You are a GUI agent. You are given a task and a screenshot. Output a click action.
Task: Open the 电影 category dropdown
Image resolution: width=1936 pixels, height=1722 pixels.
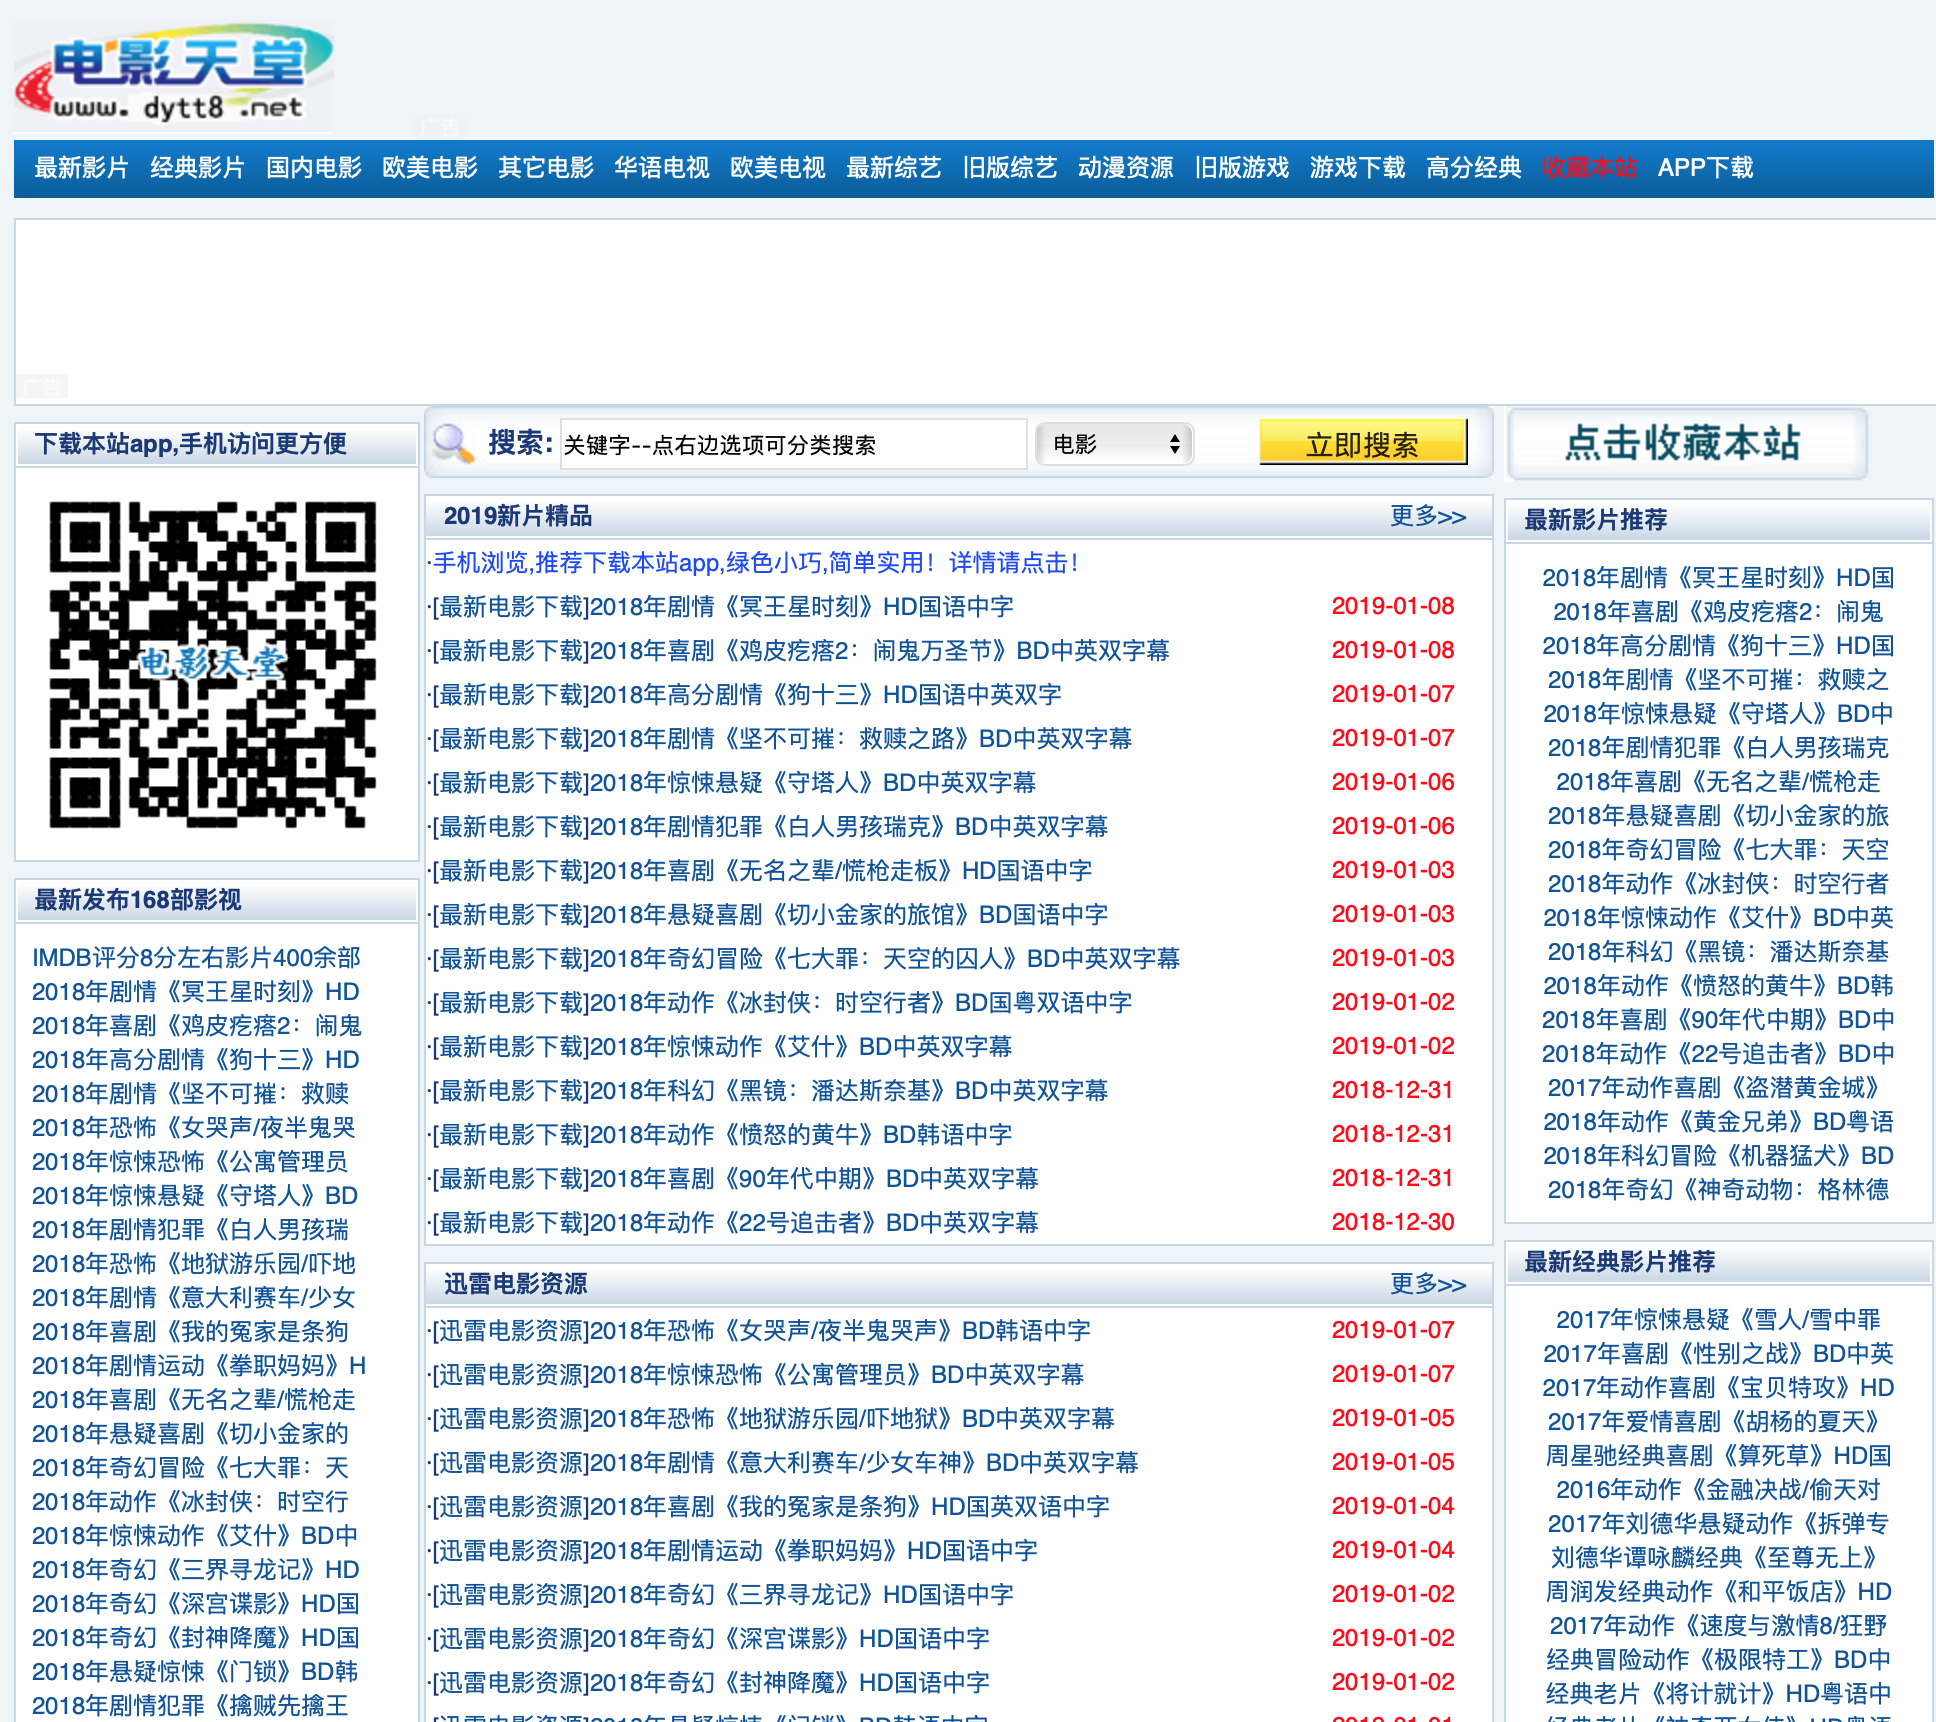point(1113,444)
